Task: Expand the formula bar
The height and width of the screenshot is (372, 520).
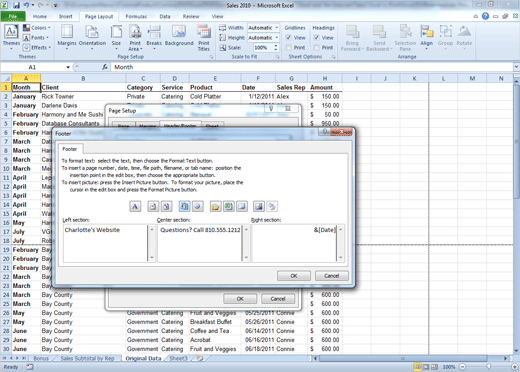Action: pos(516,67)
